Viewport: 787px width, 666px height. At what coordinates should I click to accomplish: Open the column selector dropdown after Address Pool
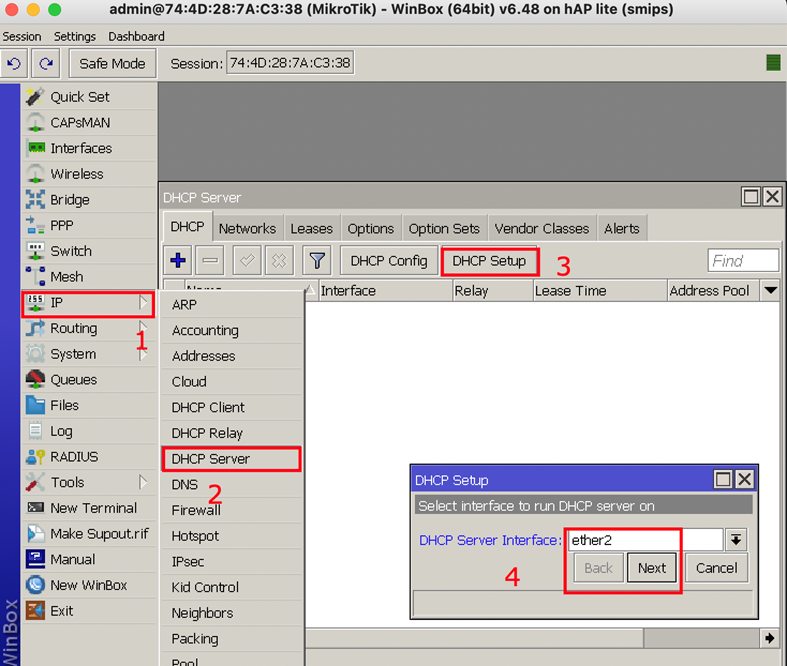click(x=770, y=290)
